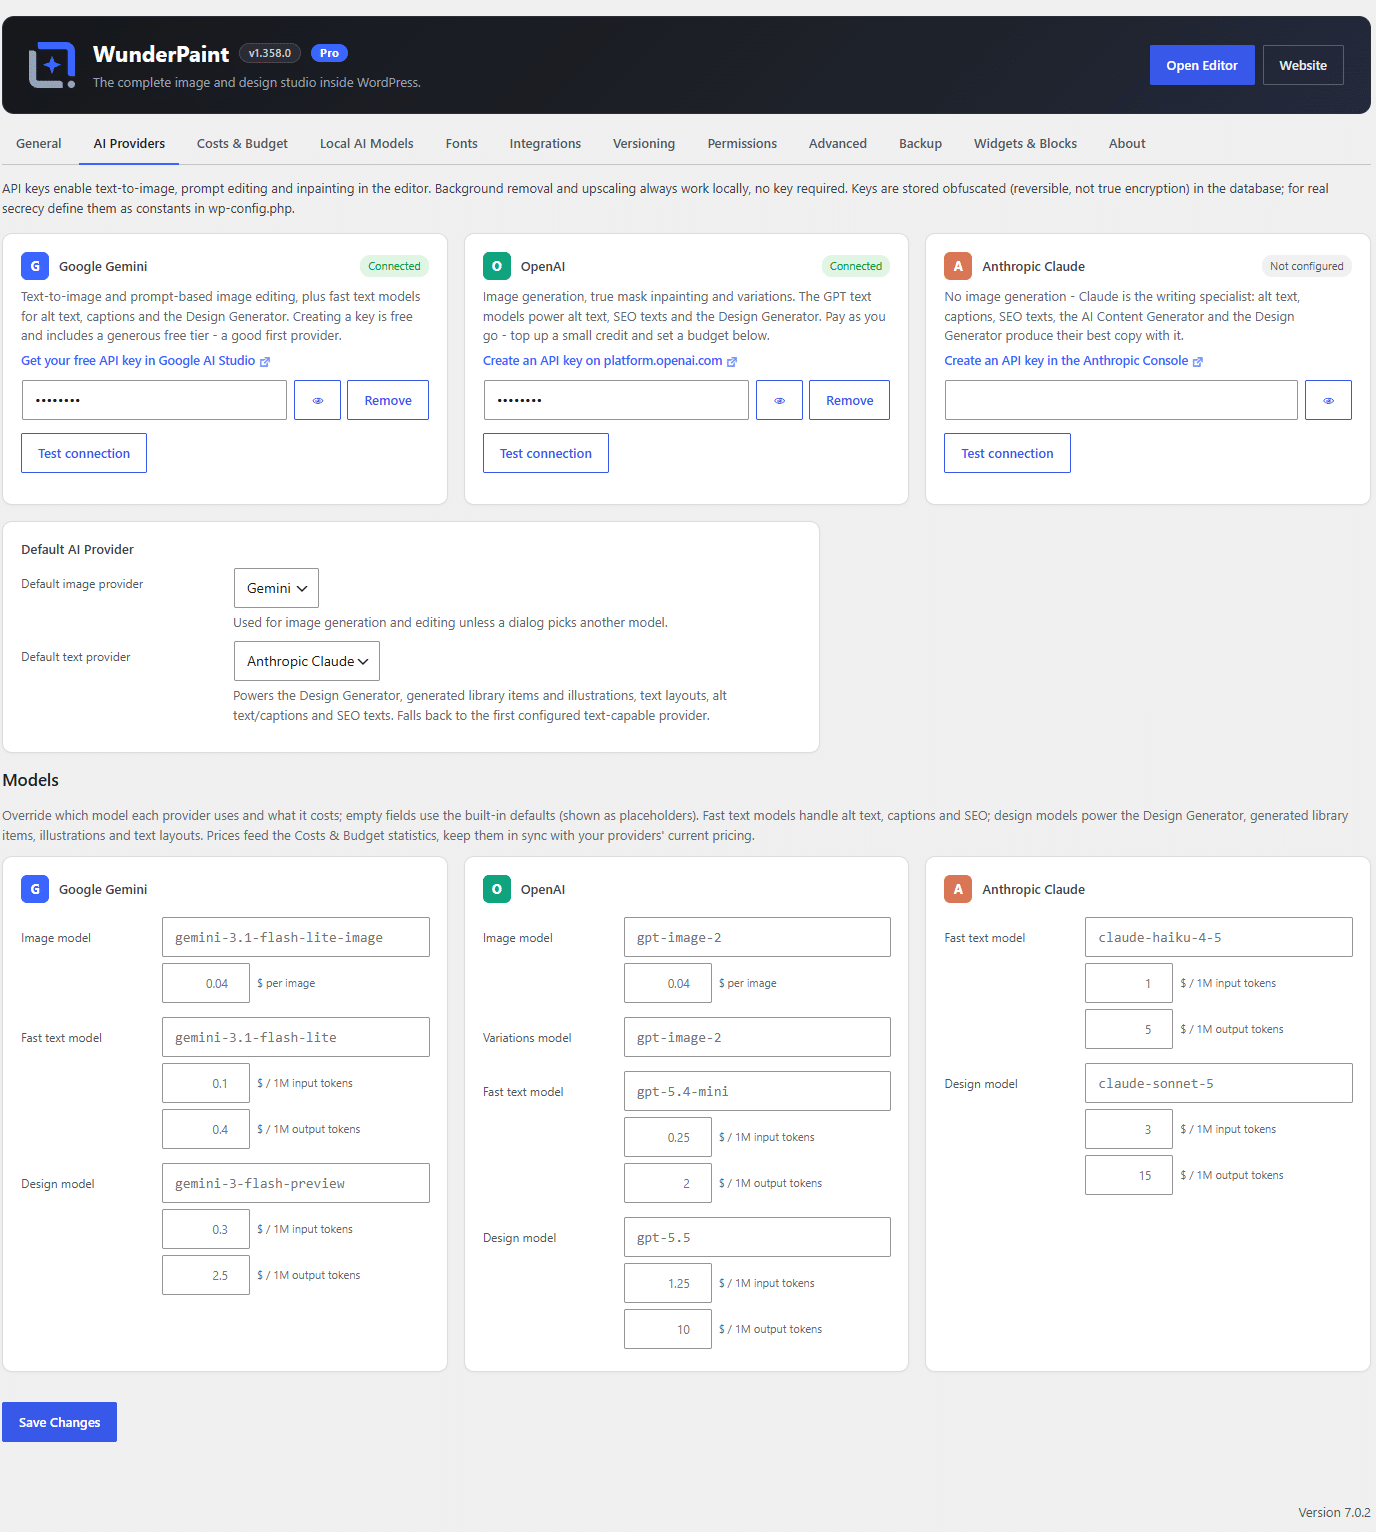This screenshot has width=1376, height=1532.
Task: Switch to the Versioning tab
Action: click(644, 144)
